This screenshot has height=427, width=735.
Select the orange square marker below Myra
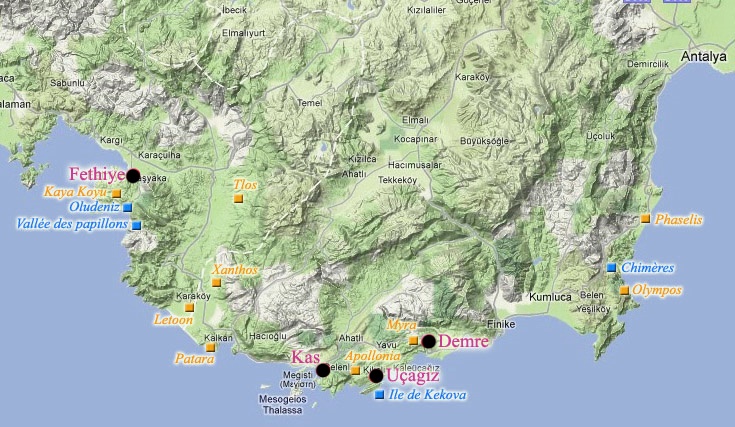[413, 340]
